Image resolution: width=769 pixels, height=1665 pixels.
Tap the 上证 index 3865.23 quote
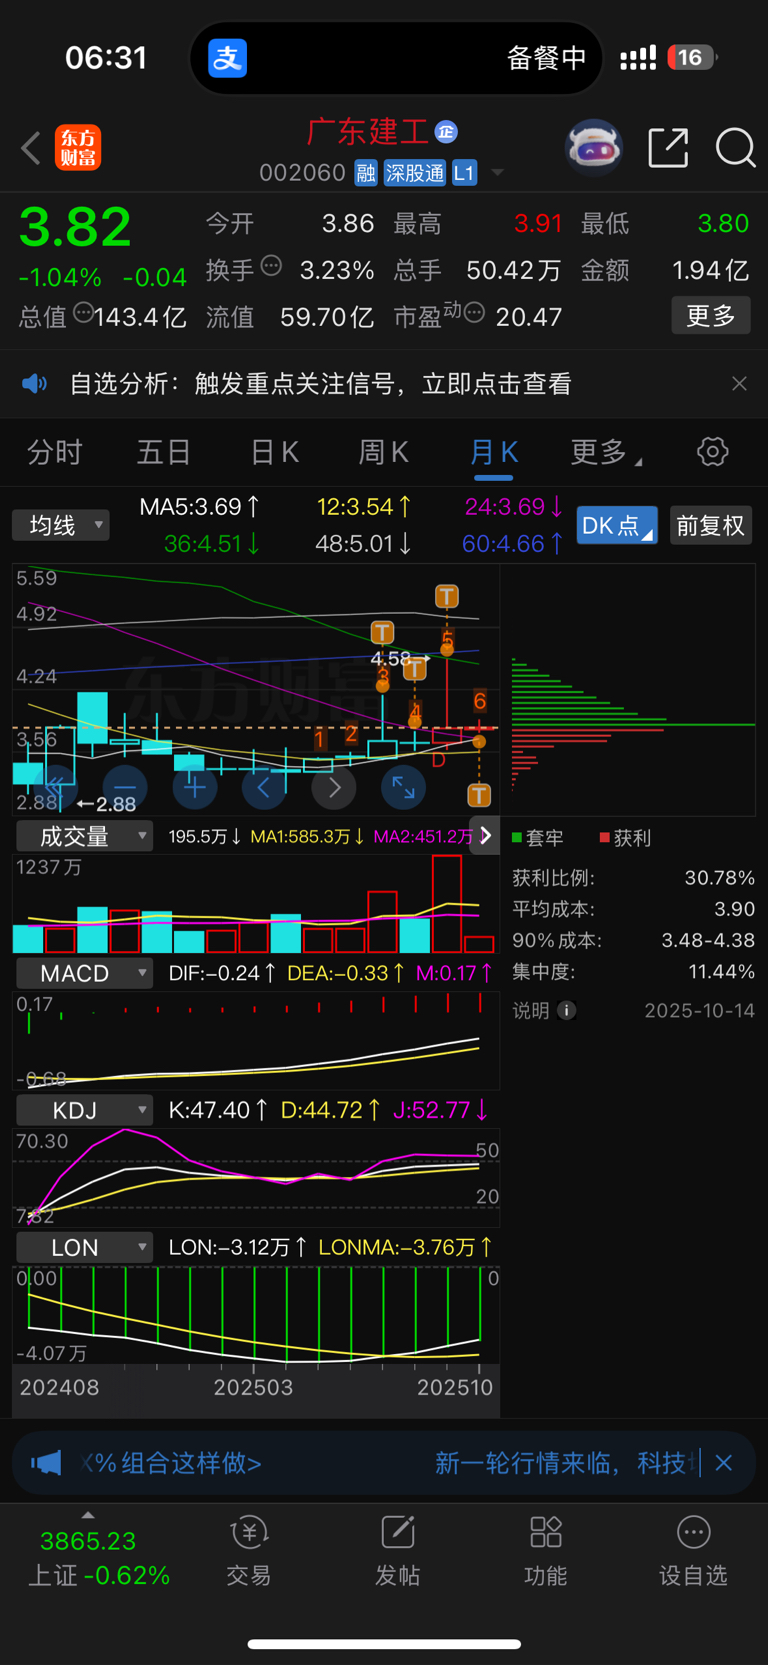coord(88,1541)
